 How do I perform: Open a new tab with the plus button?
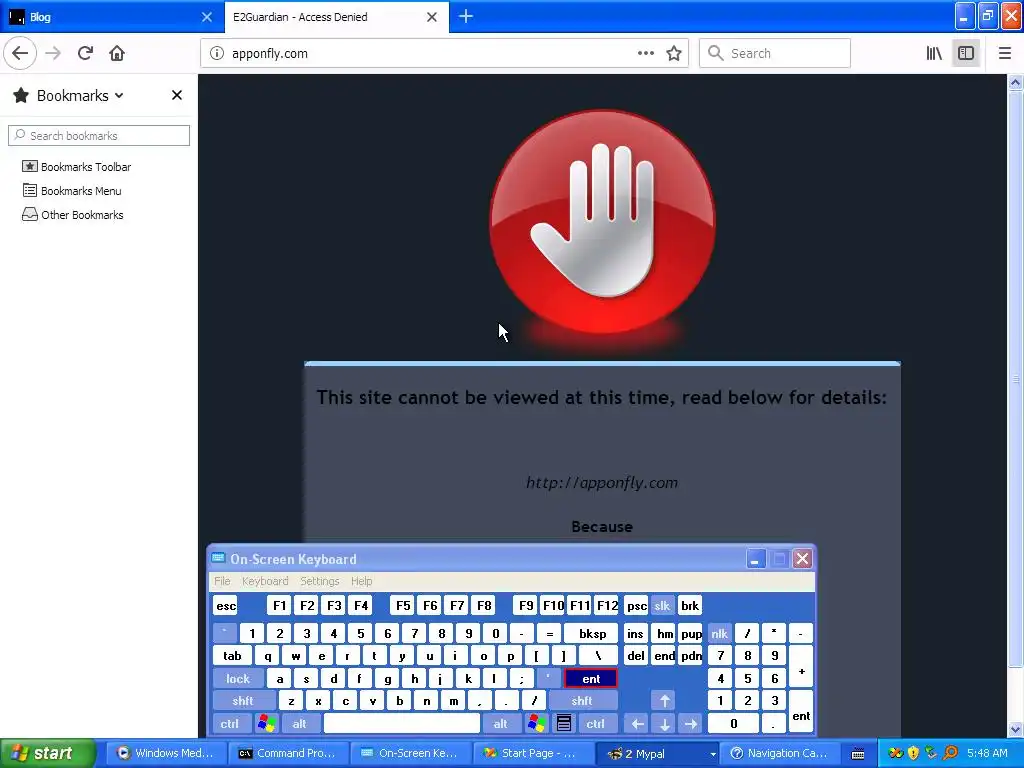click(x=466, y=17)
